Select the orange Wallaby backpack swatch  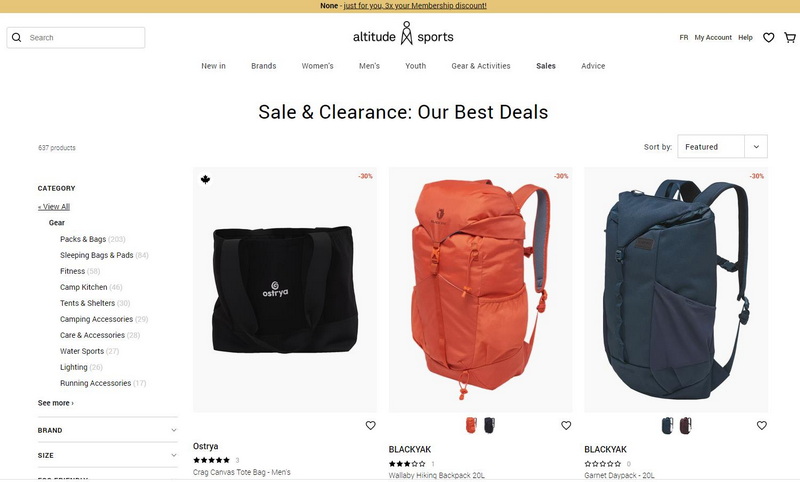(471, 425)
